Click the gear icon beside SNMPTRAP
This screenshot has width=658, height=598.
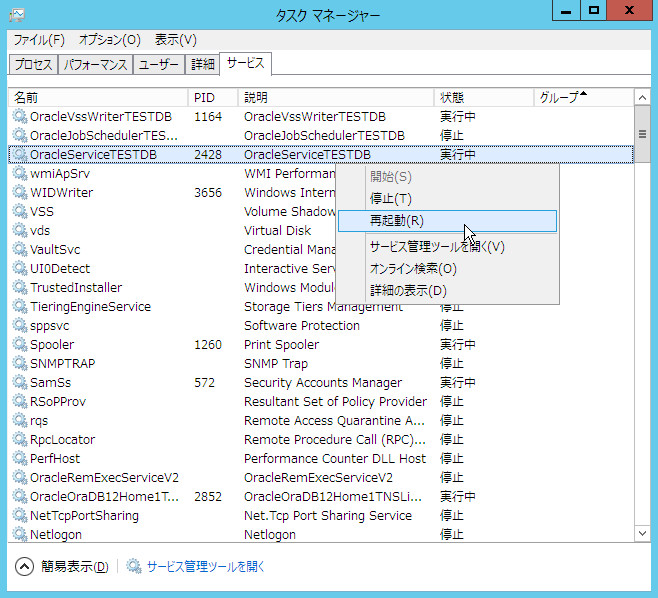point(20,363)
